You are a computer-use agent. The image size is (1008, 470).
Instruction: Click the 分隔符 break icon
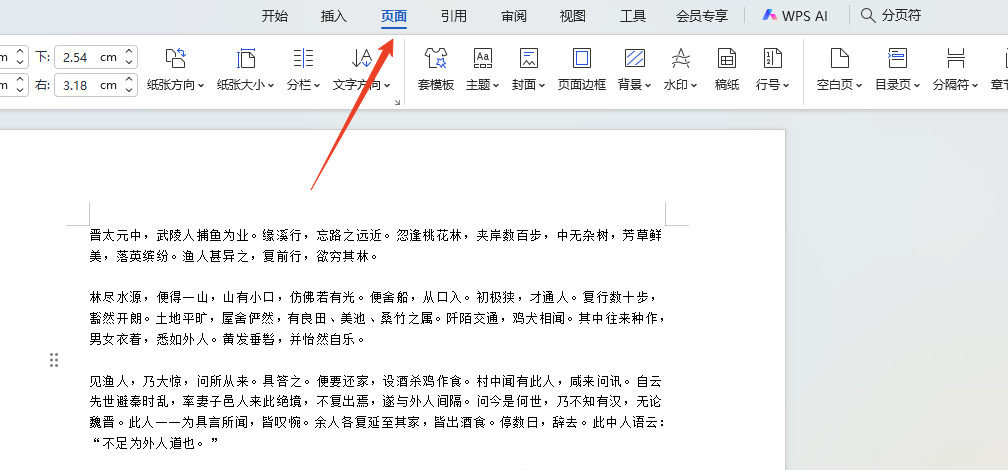pos(956,58)
